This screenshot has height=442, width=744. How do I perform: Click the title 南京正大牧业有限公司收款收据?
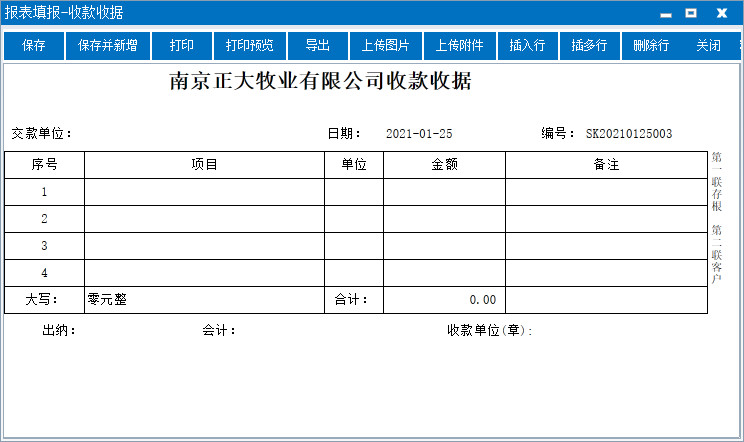point(321,81)
